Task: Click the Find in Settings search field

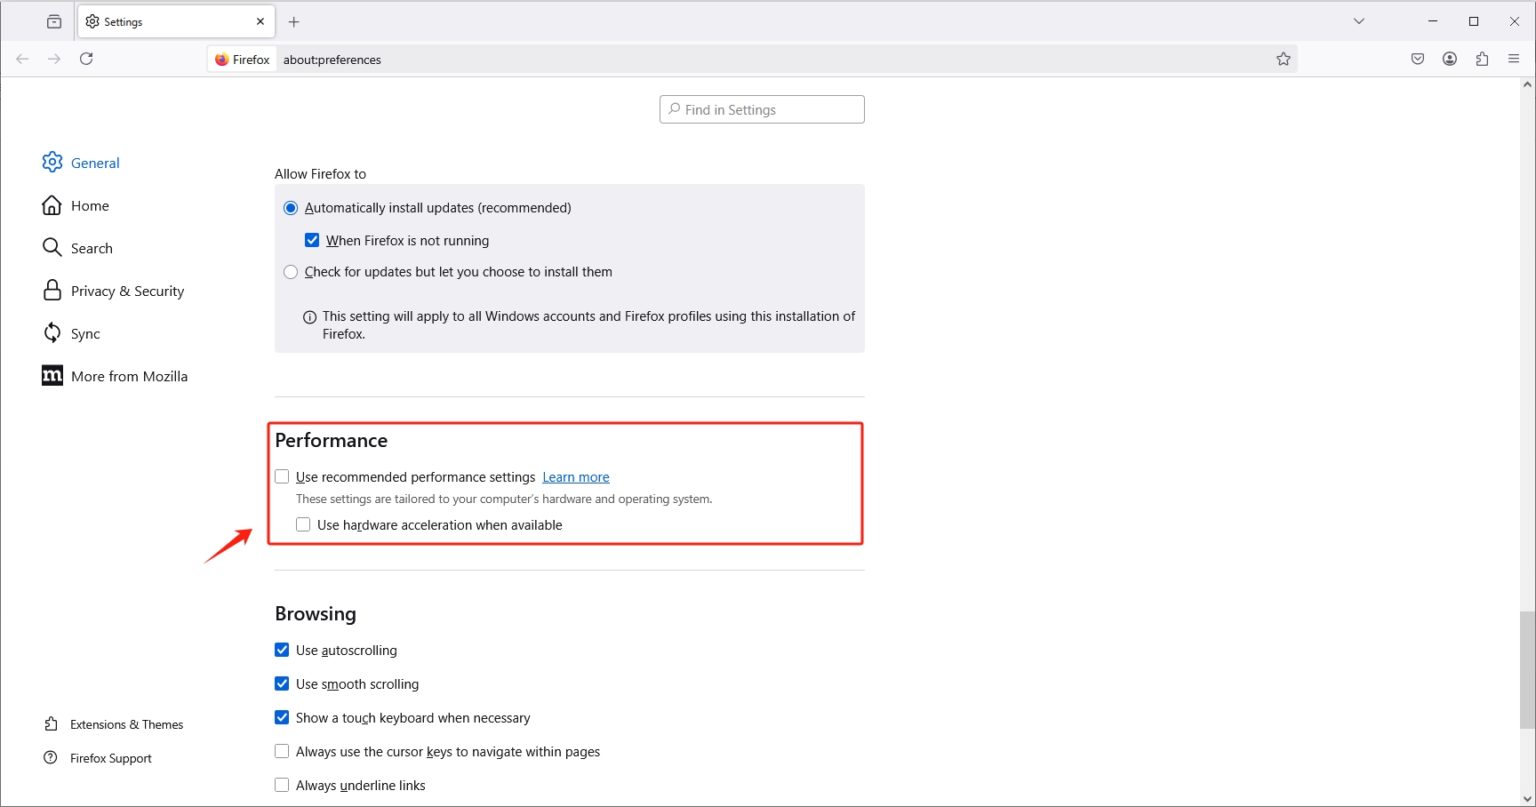Action: tap(761, 109)
